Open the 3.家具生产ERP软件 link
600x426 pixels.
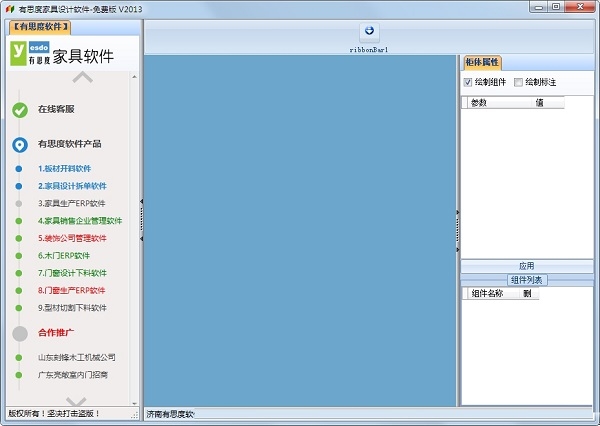click(x=72, y=204)
